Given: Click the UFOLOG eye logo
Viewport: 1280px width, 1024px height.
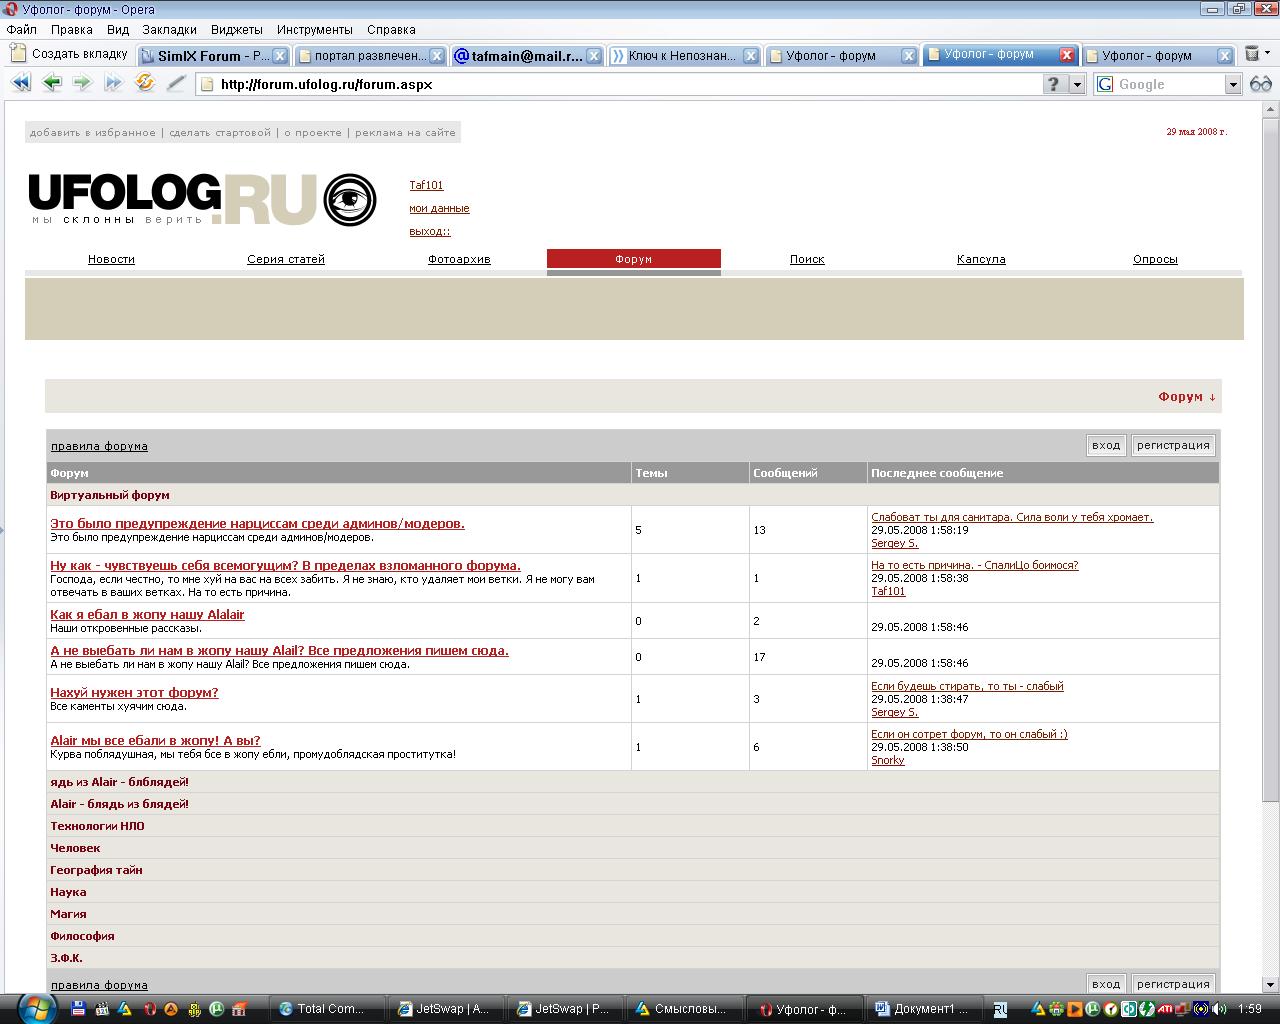Looking at the screenshot, I should [x=350, y=200].
